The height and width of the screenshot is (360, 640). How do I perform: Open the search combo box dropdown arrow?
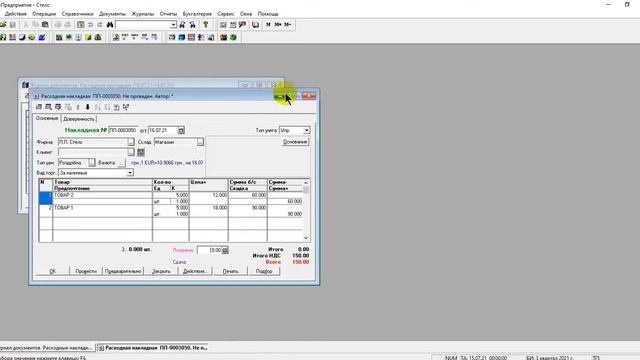(173, 25)
